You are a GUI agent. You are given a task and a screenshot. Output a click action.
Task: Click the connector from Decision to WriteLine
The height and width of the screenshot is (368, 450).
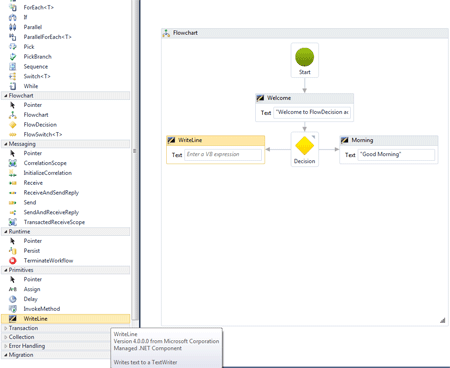click(278, 149)
